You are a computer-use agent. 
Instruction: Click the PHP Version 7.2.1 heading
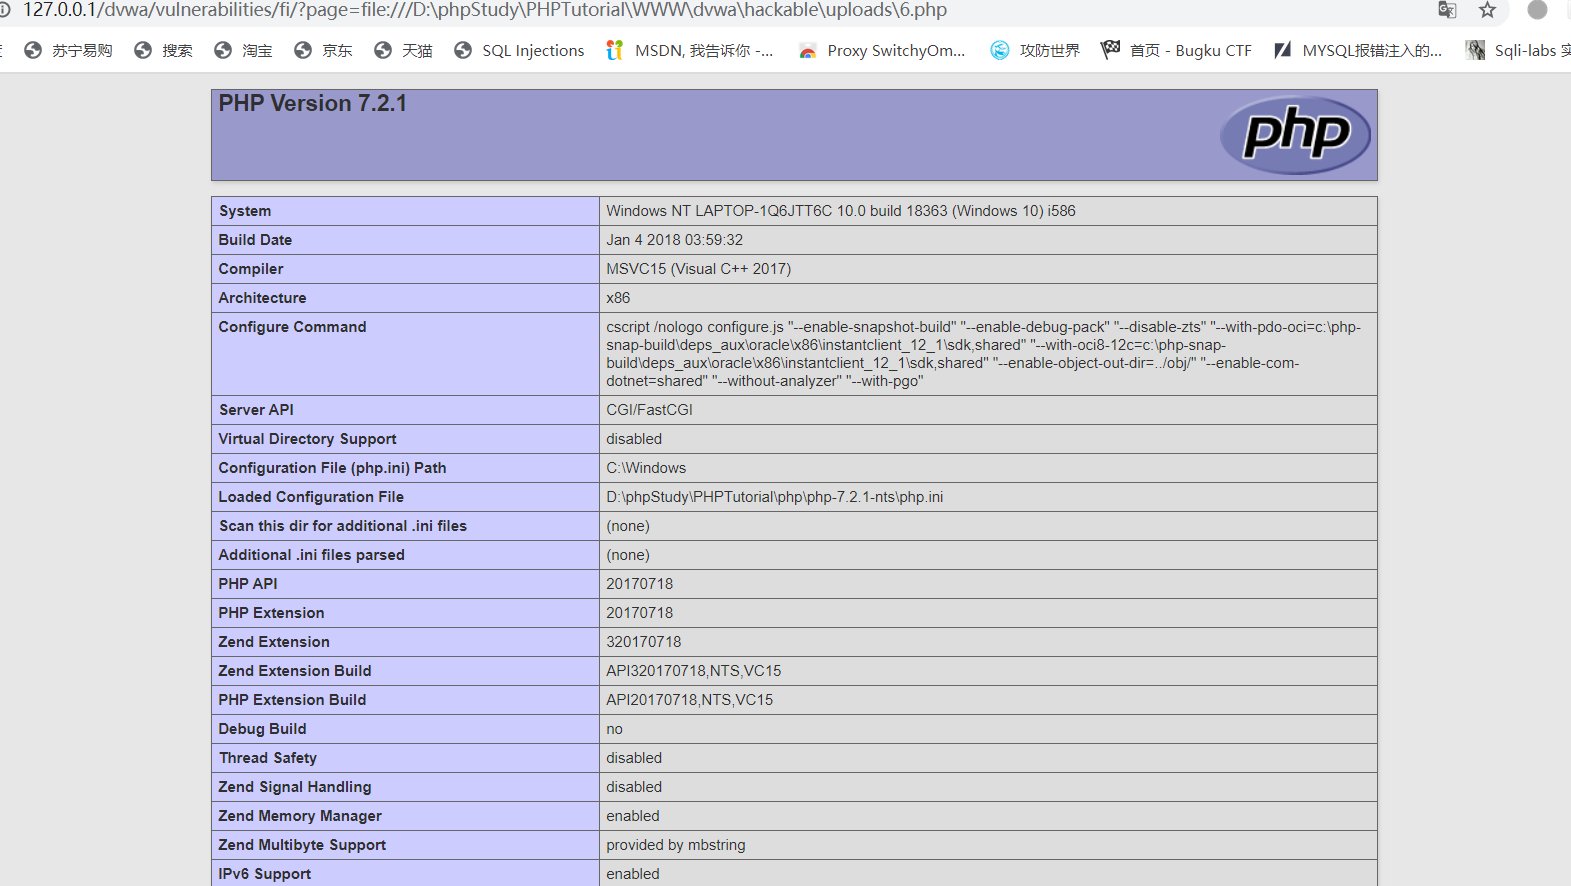(x=313, y=104)
